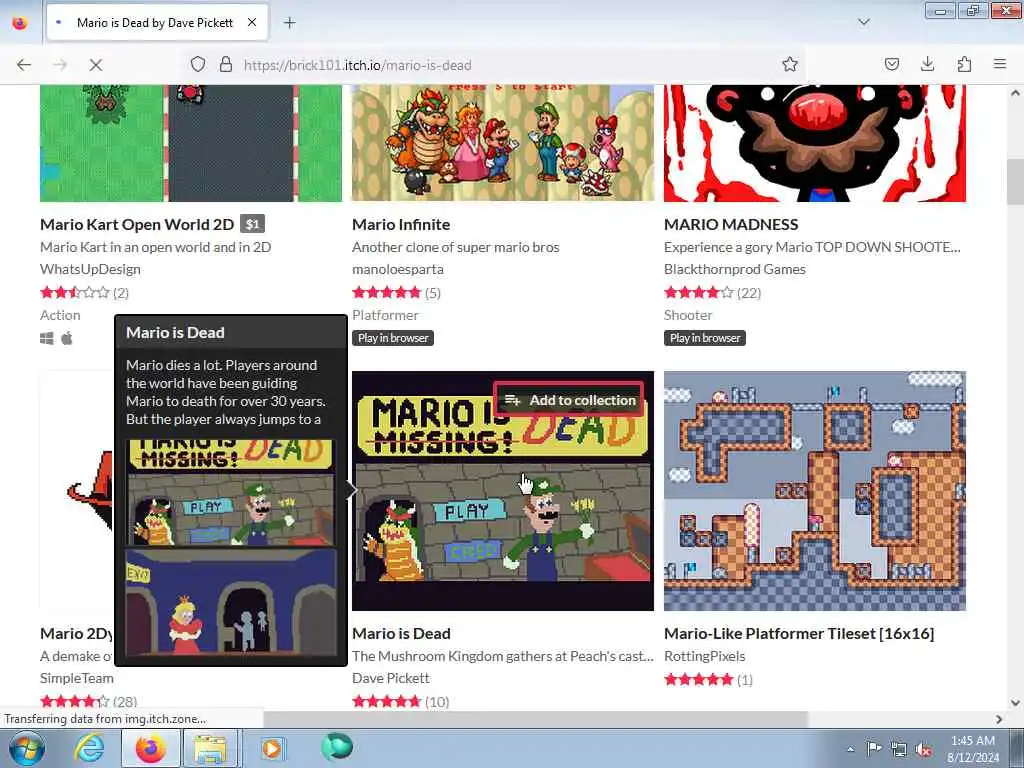Click the horizontal scroll right arrow

999,719
